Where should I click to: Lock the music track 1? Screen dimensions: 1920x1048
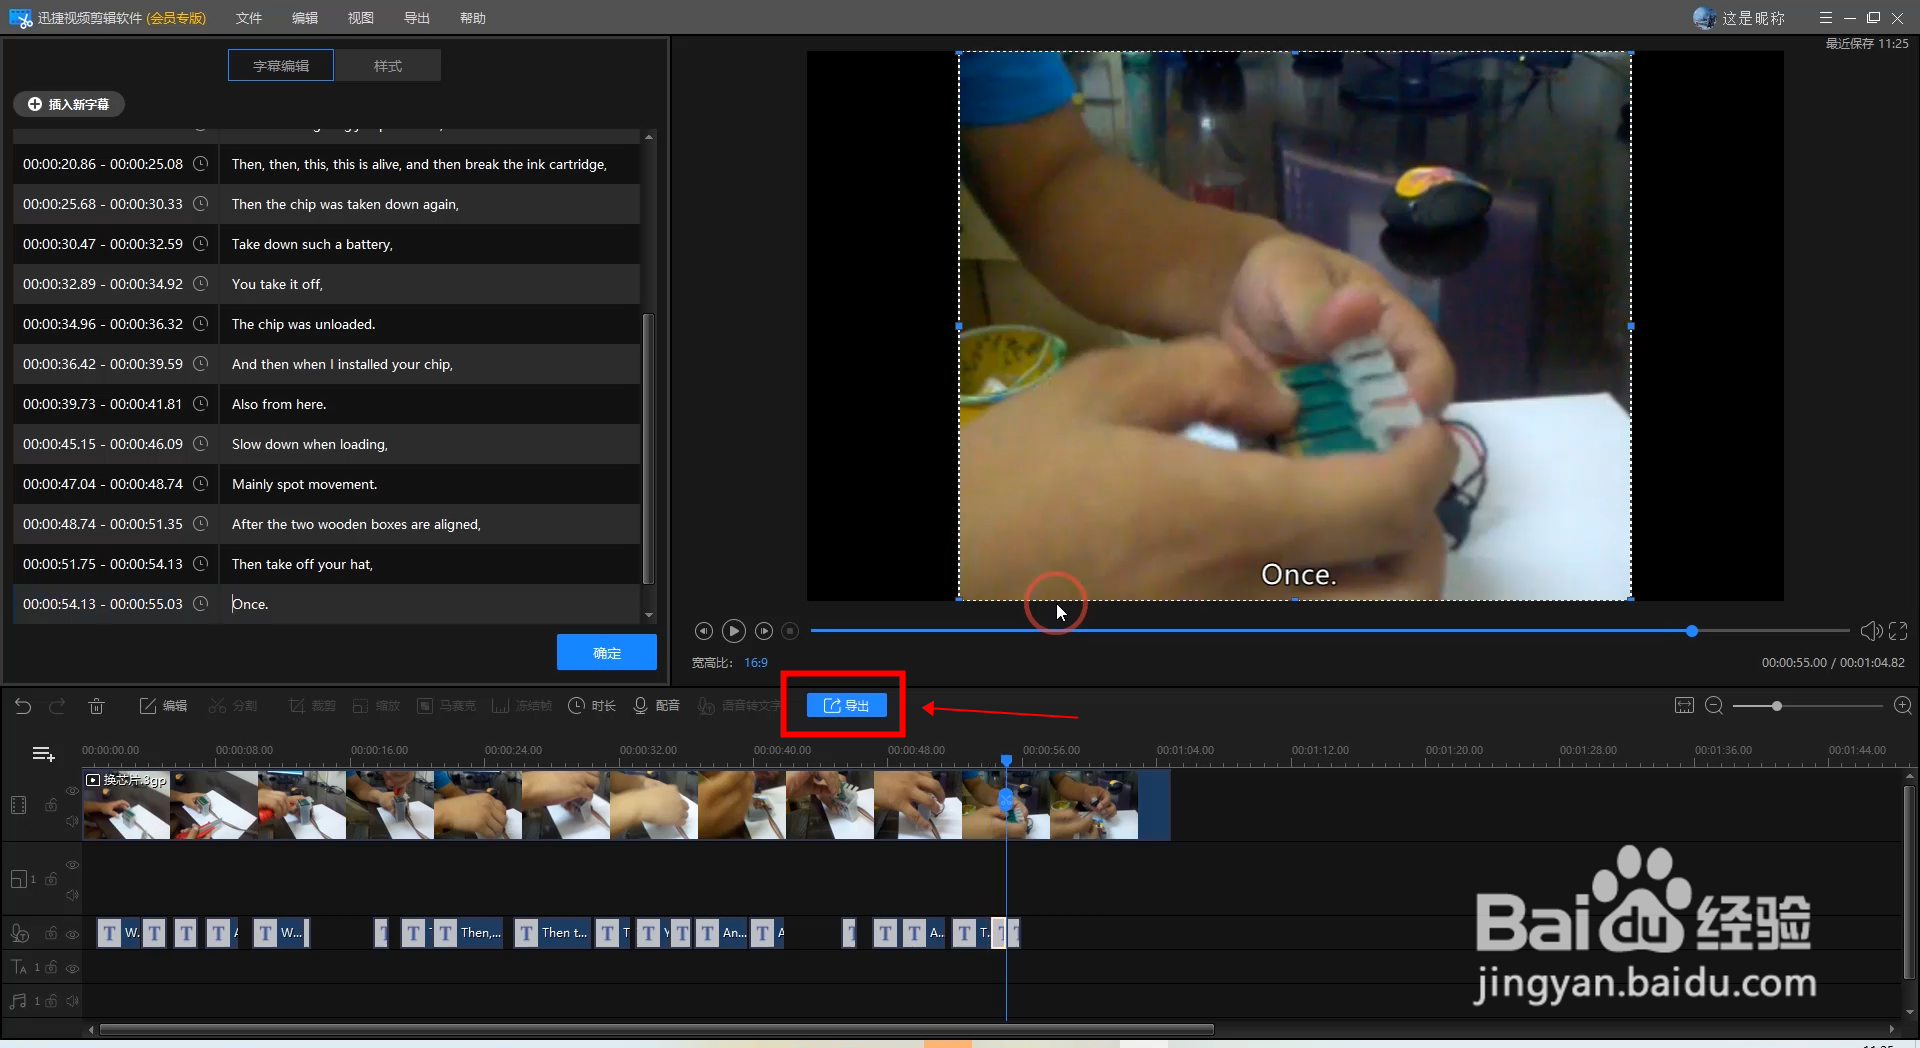click(51, 1001)
